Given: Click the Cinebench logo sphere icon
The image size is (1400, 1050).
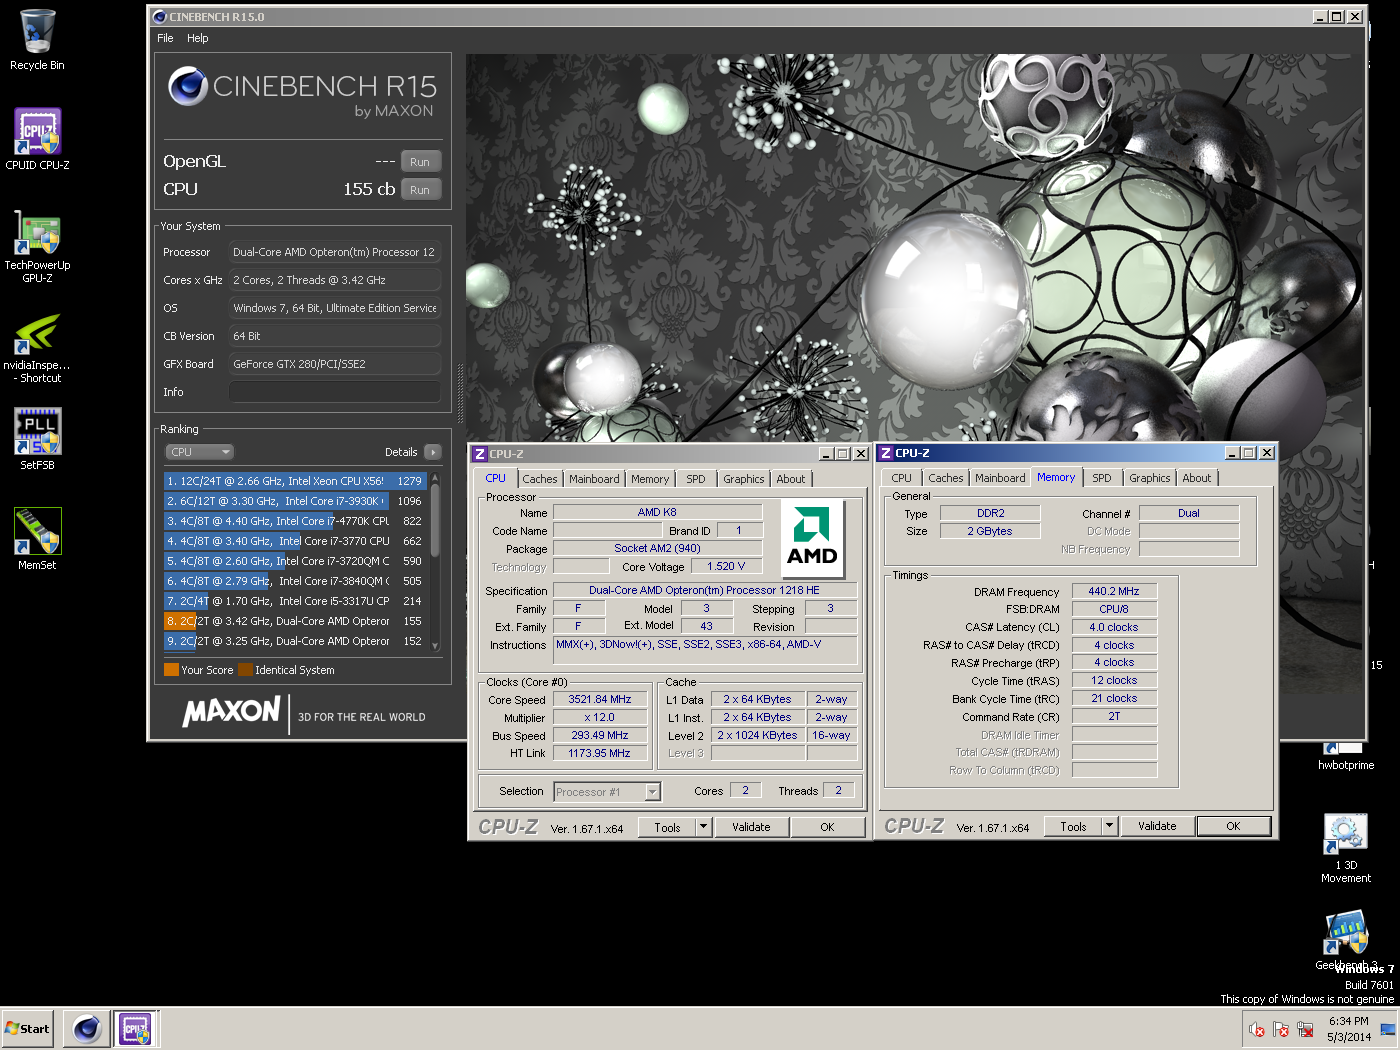Looking at the screenshot, I should click(187, 86).
